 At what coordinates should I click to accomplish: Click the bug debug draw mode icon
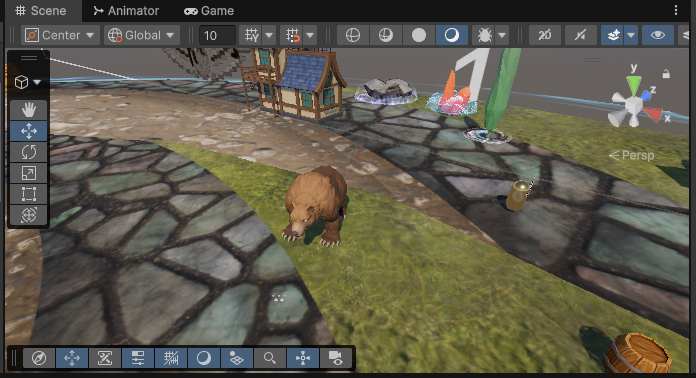click(484, 35)
